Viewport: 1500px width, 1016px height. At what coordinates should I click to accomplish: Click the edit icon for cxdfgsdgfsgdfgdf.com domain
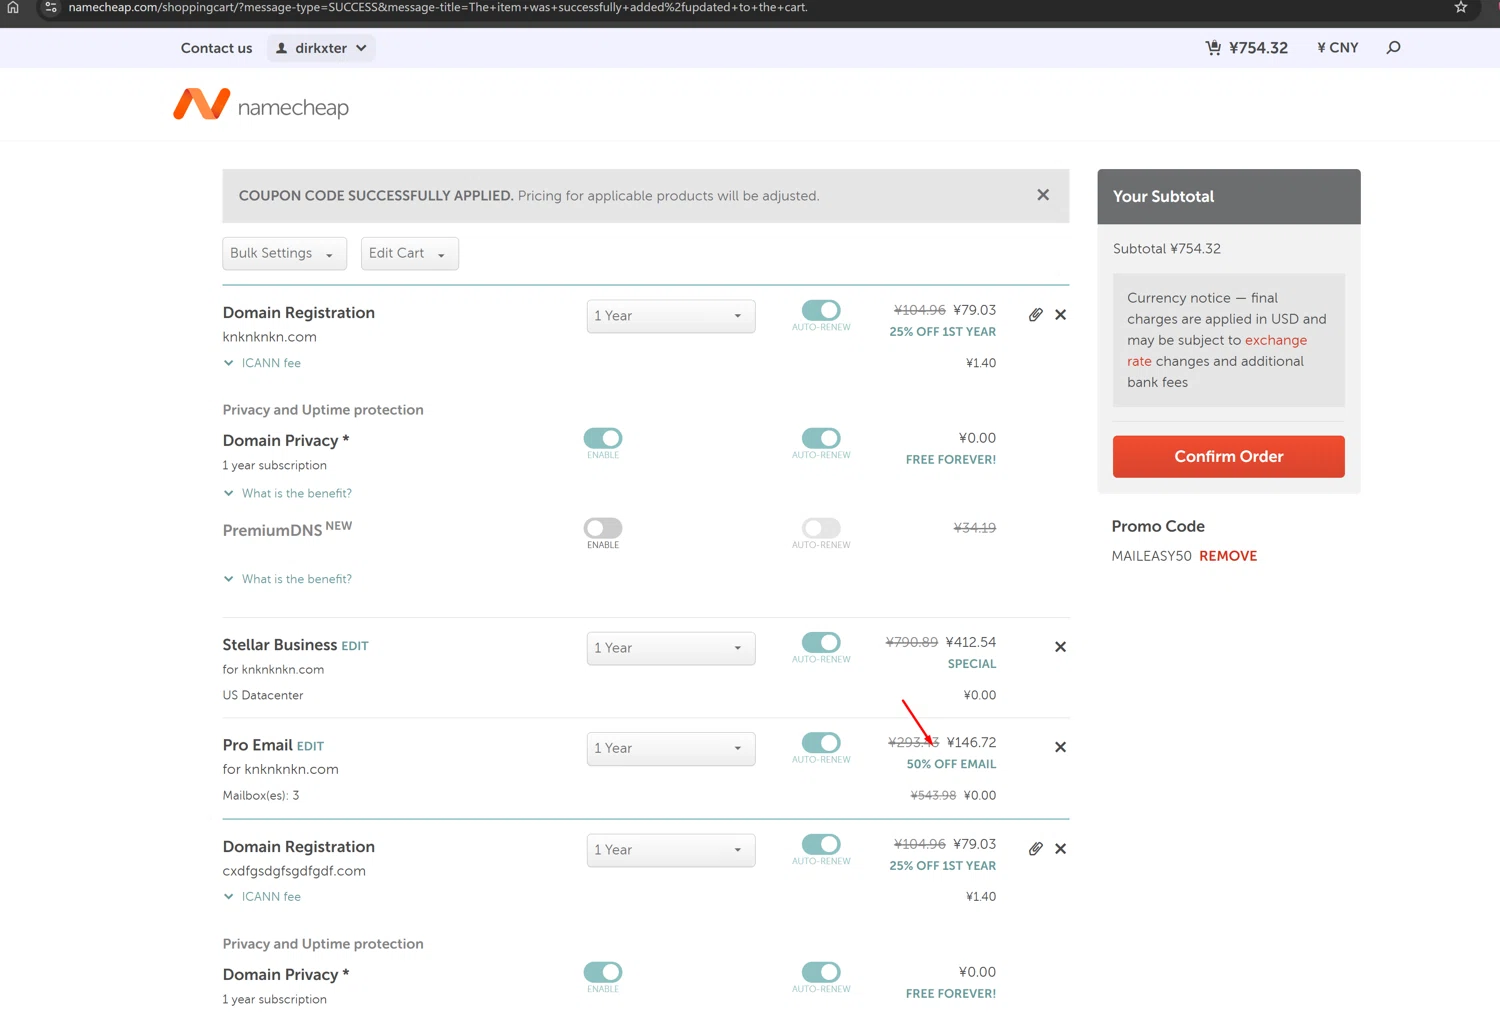pos(1036,849)
